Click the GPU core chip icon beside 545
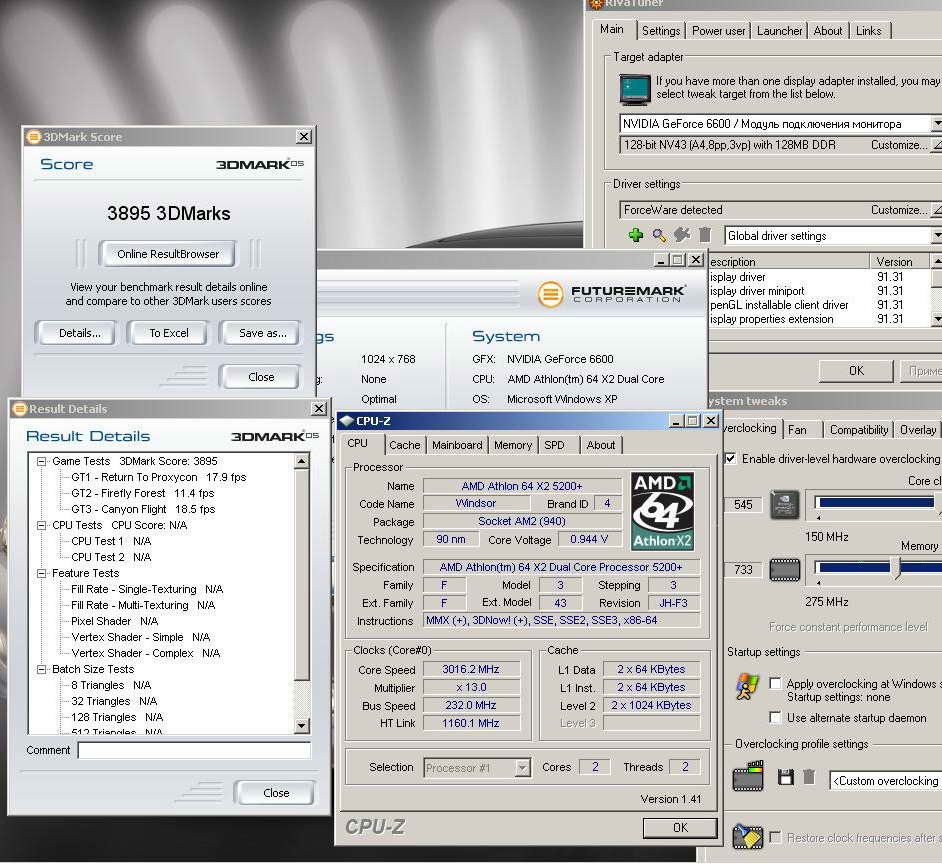Screen dimensions: 942x864 785,505
